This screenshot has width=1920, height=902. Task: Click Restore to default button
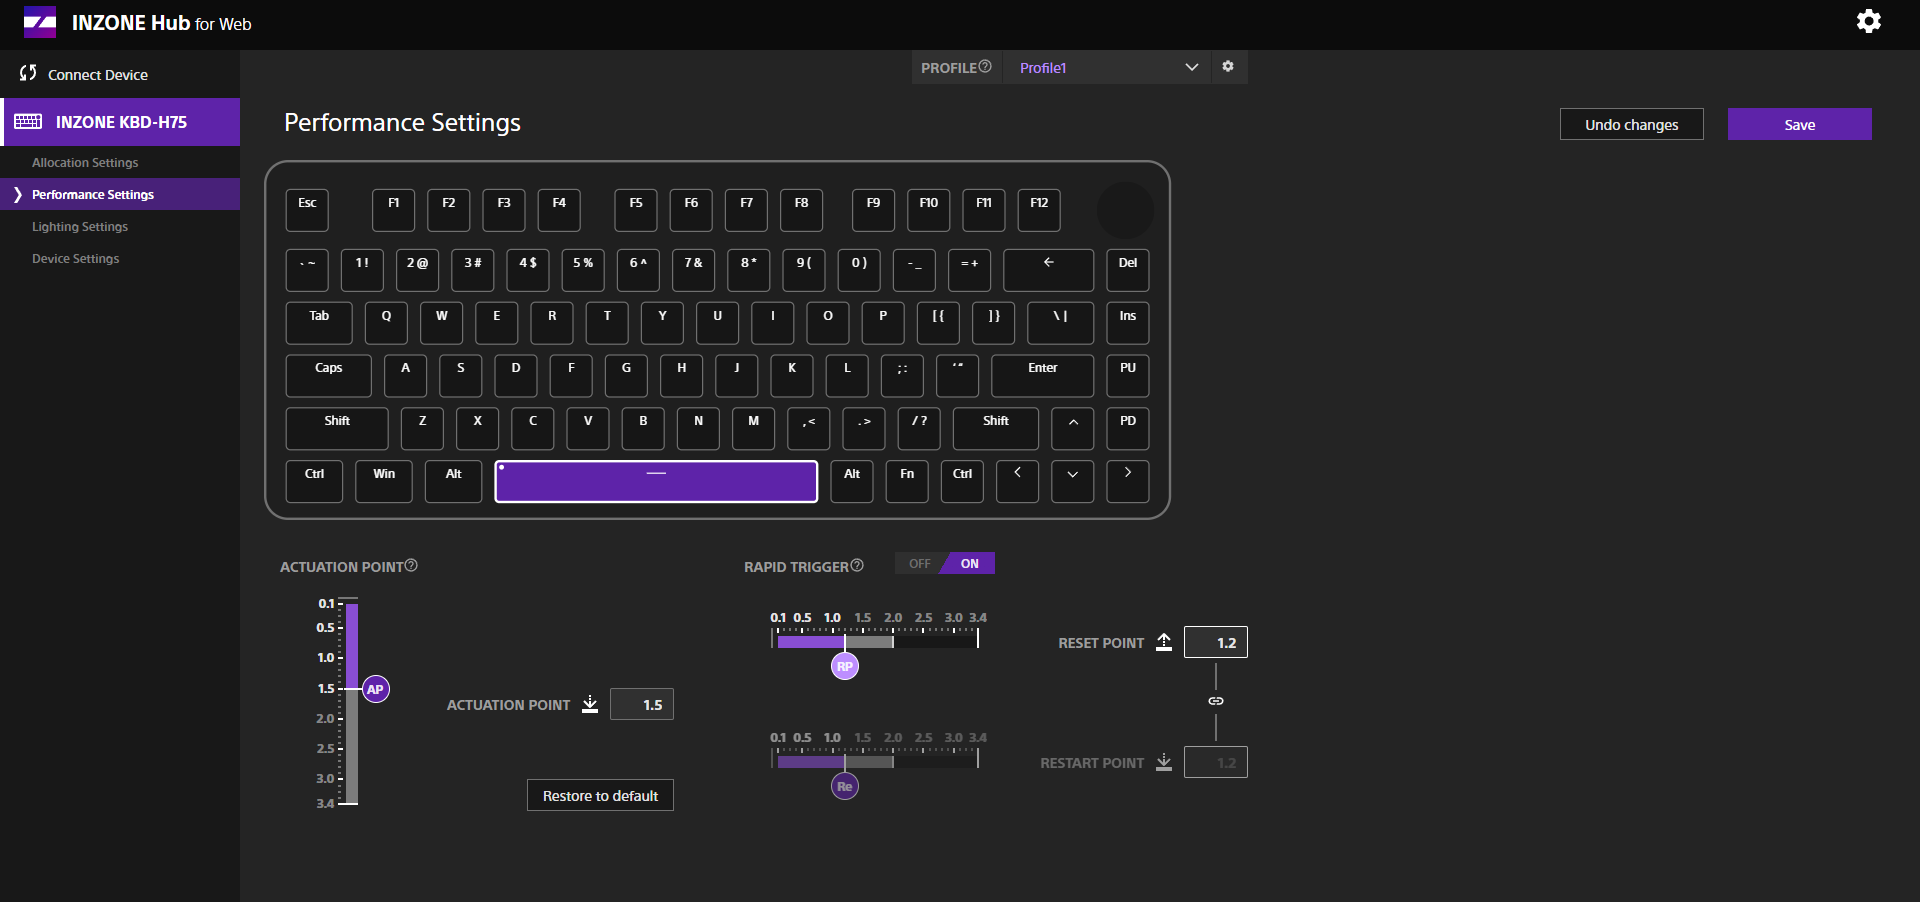coord(600,795)
